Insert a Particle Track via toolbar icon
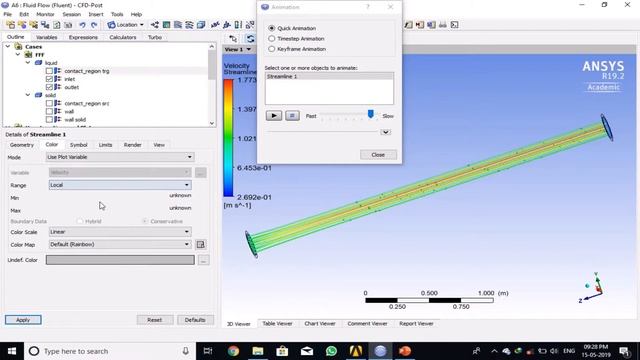 point(189,25)
